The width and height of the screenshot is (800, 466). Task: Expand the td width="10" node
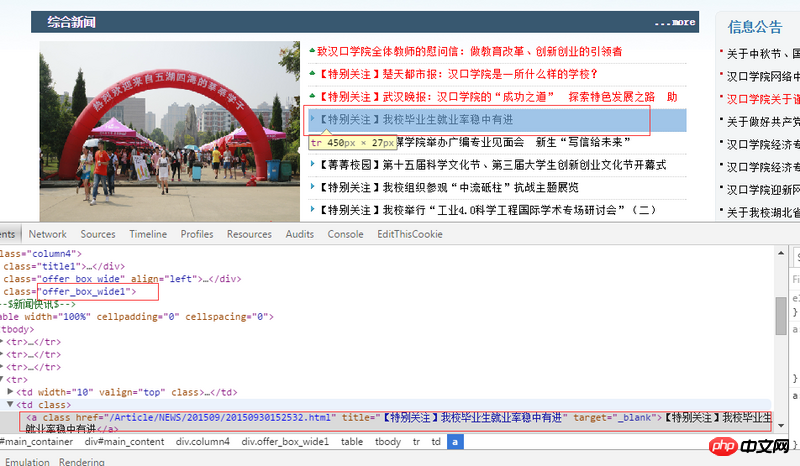11,392
